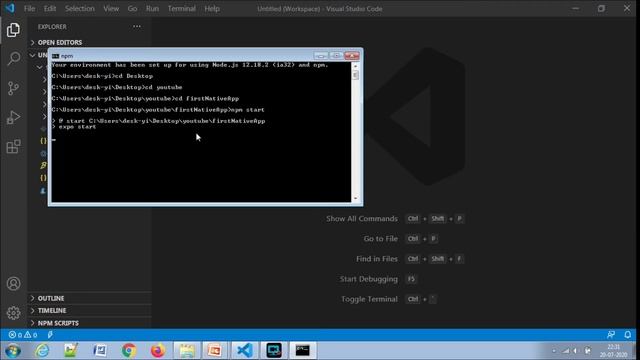The height and width of the screenshot is (360, 640).
Task: Open the Help menu
Action: (x=212, y=9)
